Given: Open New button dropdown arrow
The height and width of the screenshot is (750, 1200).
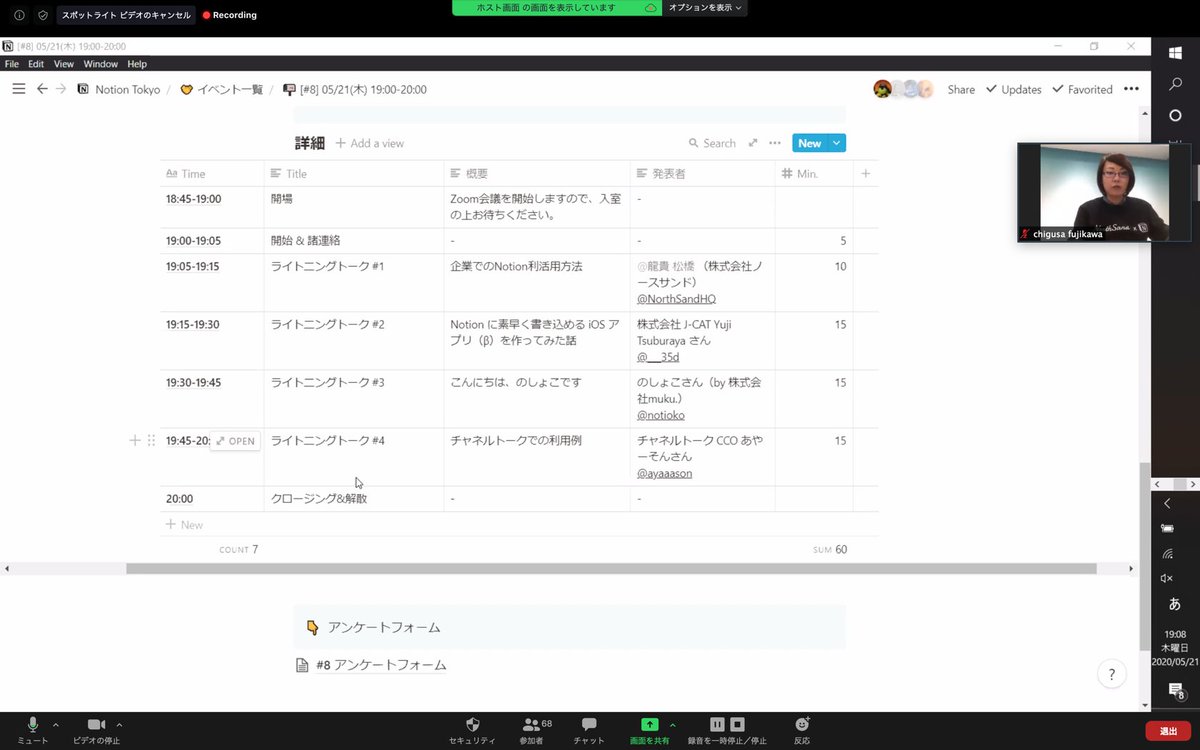Looking at the screenshot, I should (837, 143).
